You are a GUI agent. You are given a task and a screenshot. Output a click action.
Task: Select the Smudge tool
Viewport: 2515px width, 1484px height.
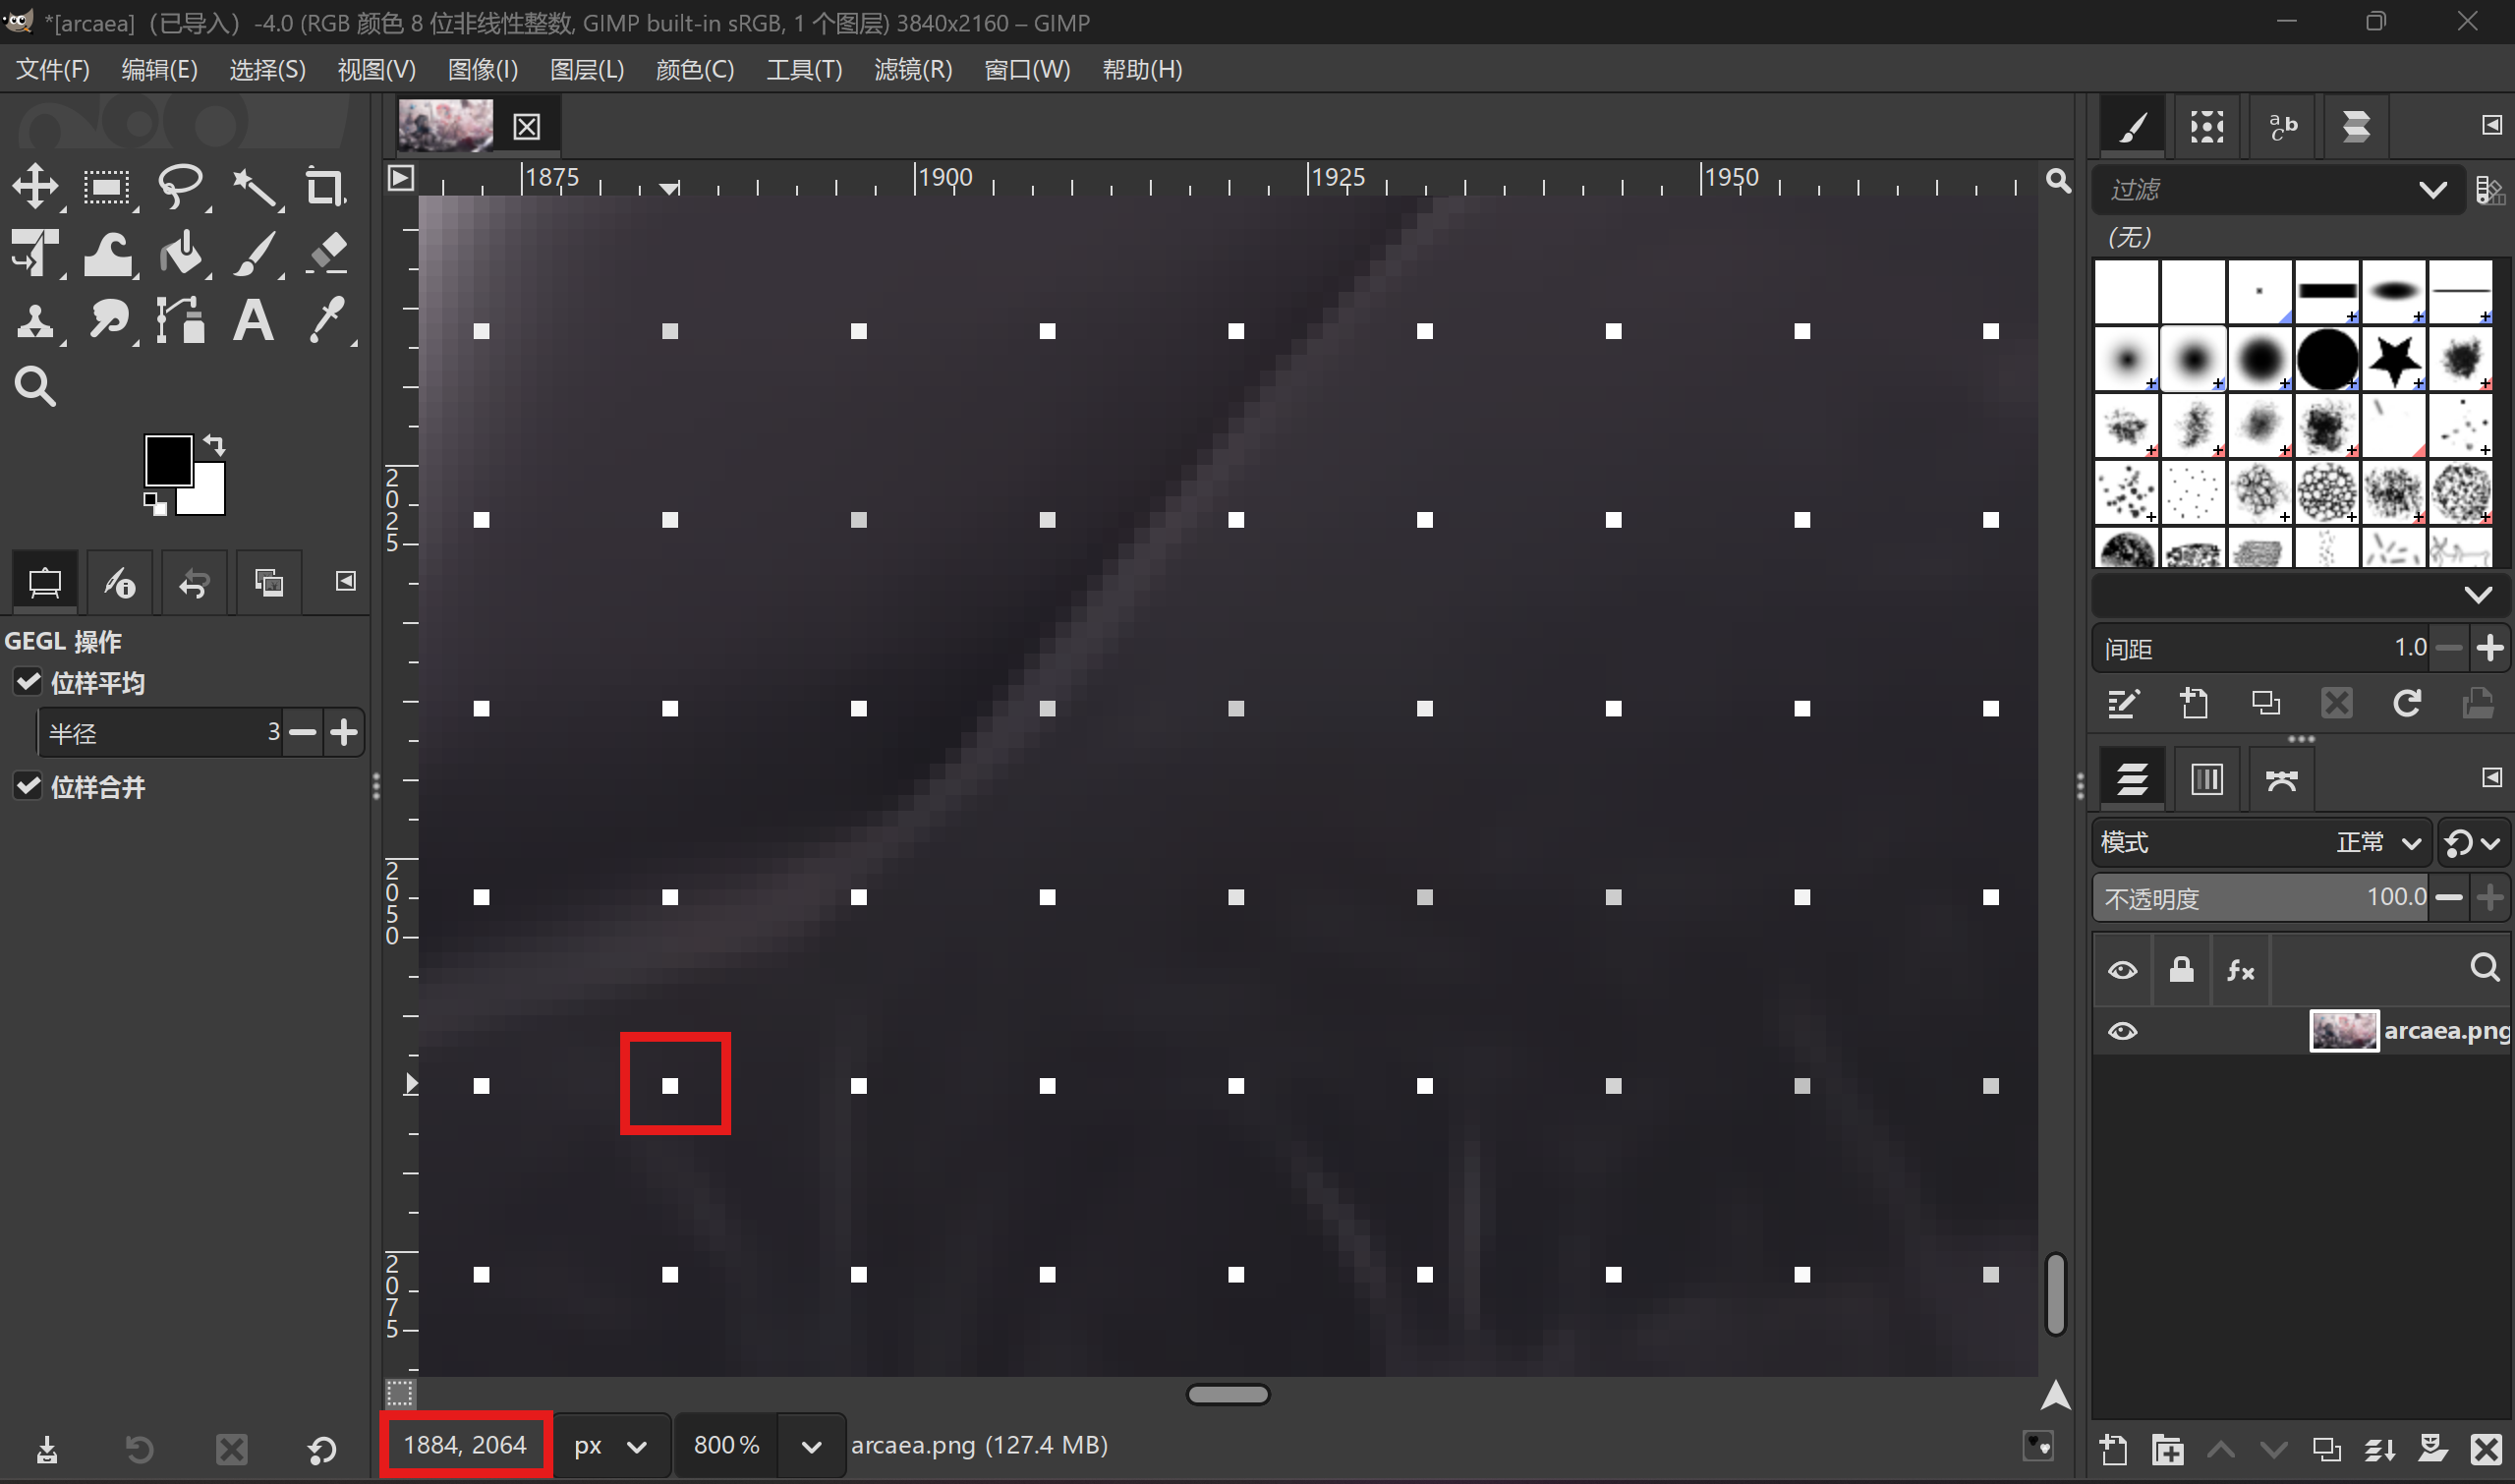tap(107, 321)
